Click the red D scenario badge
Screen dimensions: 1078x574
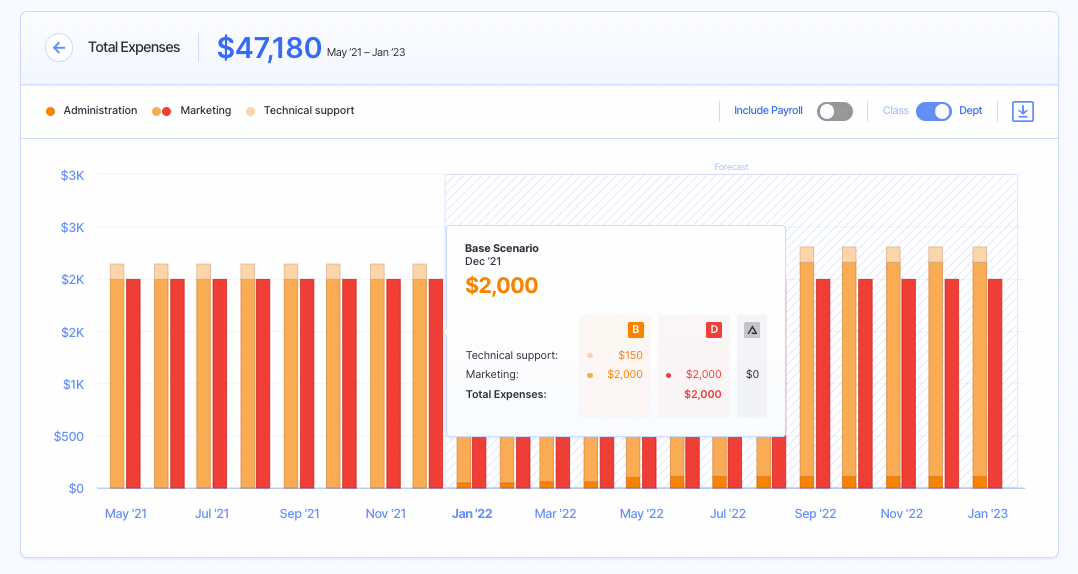pyautogui.click(x=714, y=330)
